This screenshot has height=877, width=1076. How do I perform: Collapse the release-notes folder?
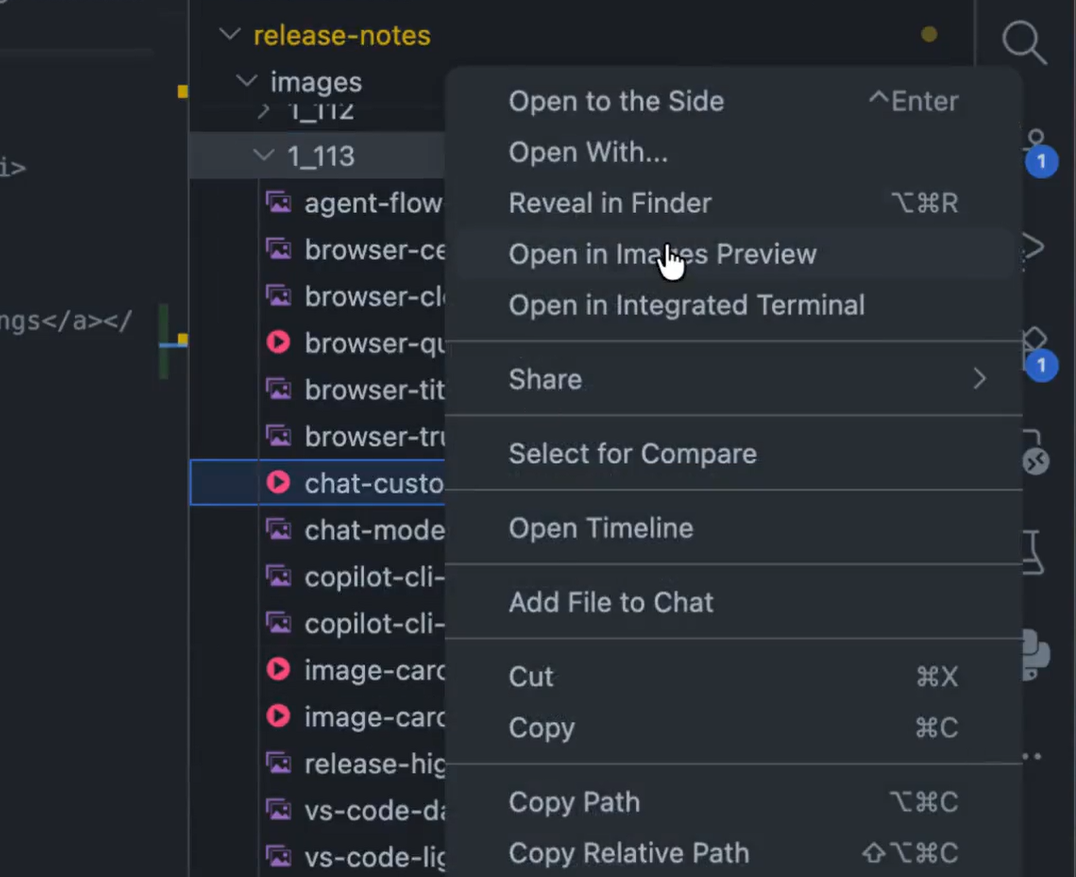pyautogui.click(x=230, y=36)
